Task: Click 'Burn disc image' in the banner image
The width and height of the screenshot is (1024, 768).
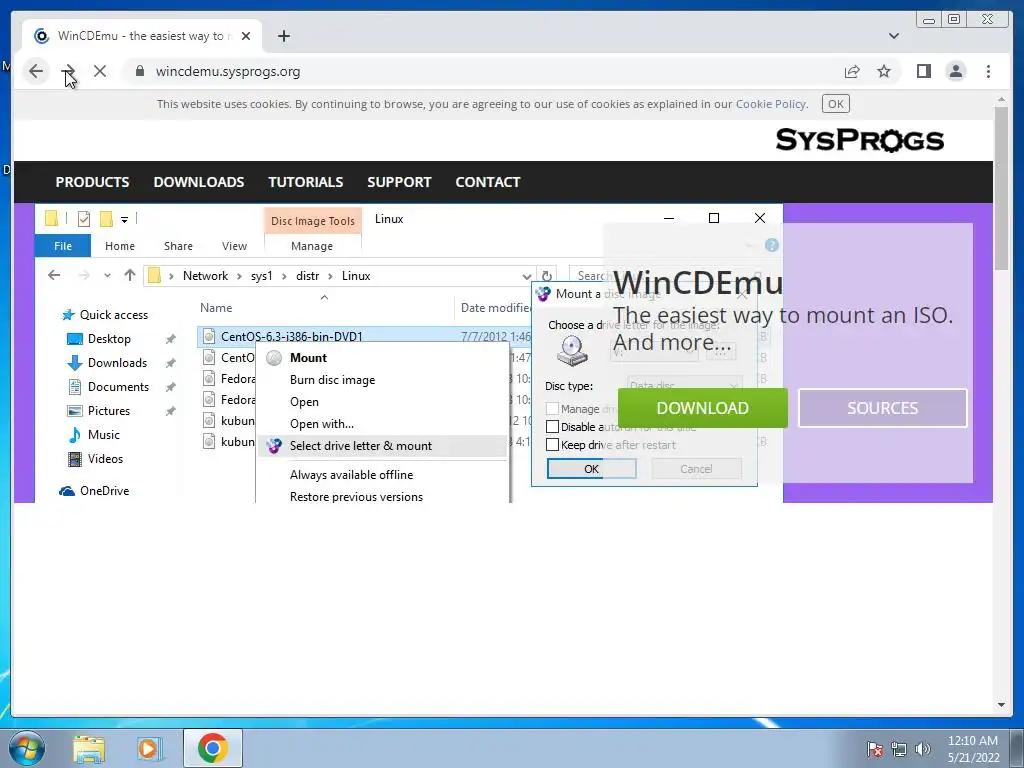Action: (x=332, y=380)
